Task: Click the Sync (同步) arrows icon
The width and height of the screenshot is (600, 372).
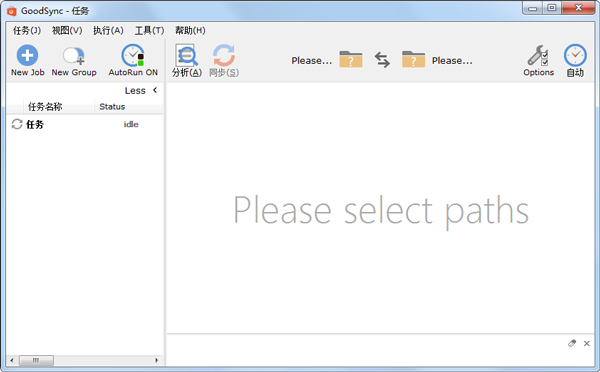Action: (x=224, y=55)
